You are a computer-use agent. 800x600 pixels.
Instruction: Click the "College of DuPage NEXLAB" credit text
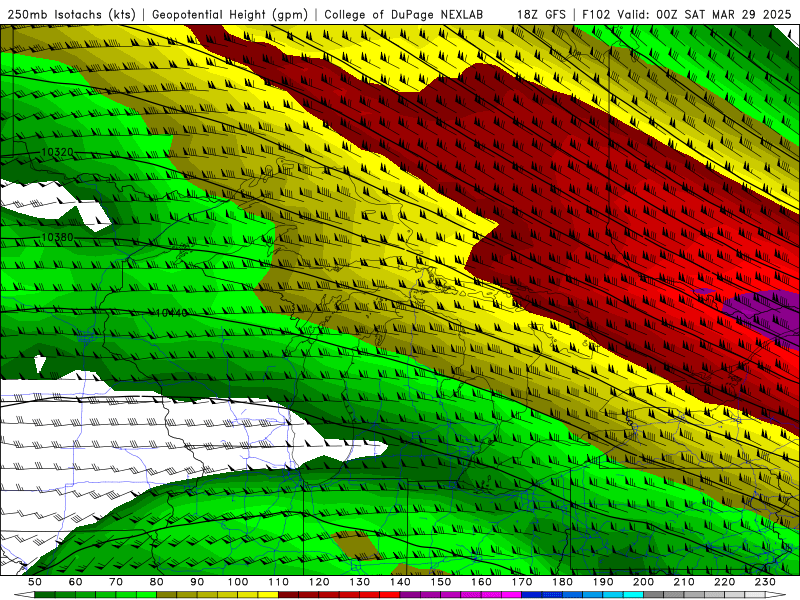point(404,14)
